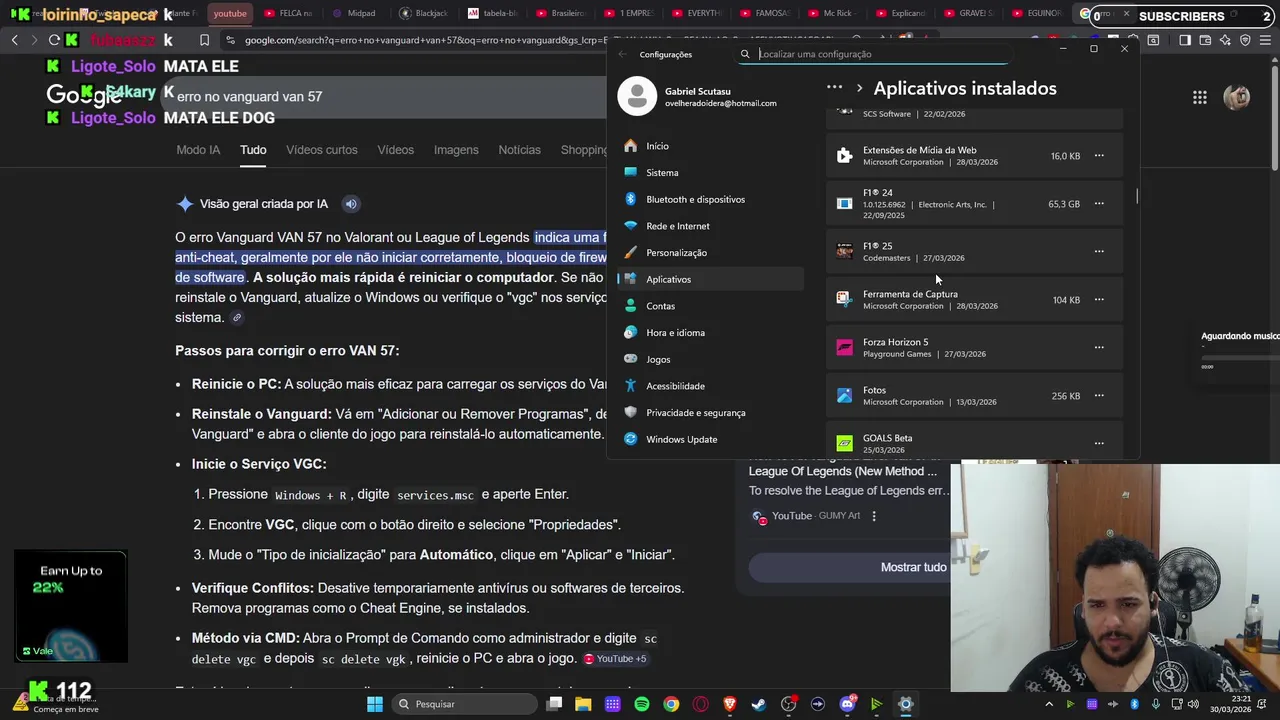Select Rede e Internet section
1280x720 pixels.
[x=710, y=226]
